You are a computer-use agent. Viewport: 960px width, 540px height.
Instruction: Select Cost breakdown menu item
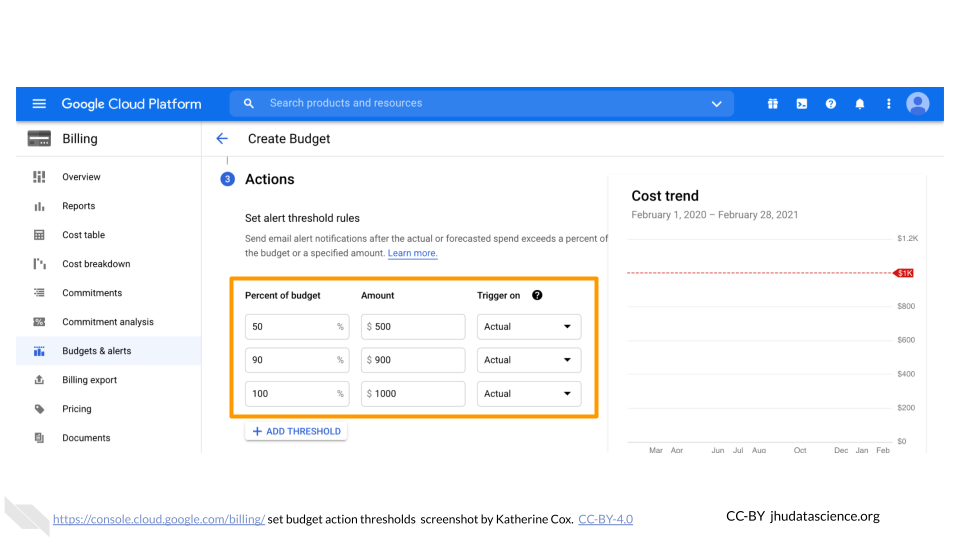[x=96, y=264]
